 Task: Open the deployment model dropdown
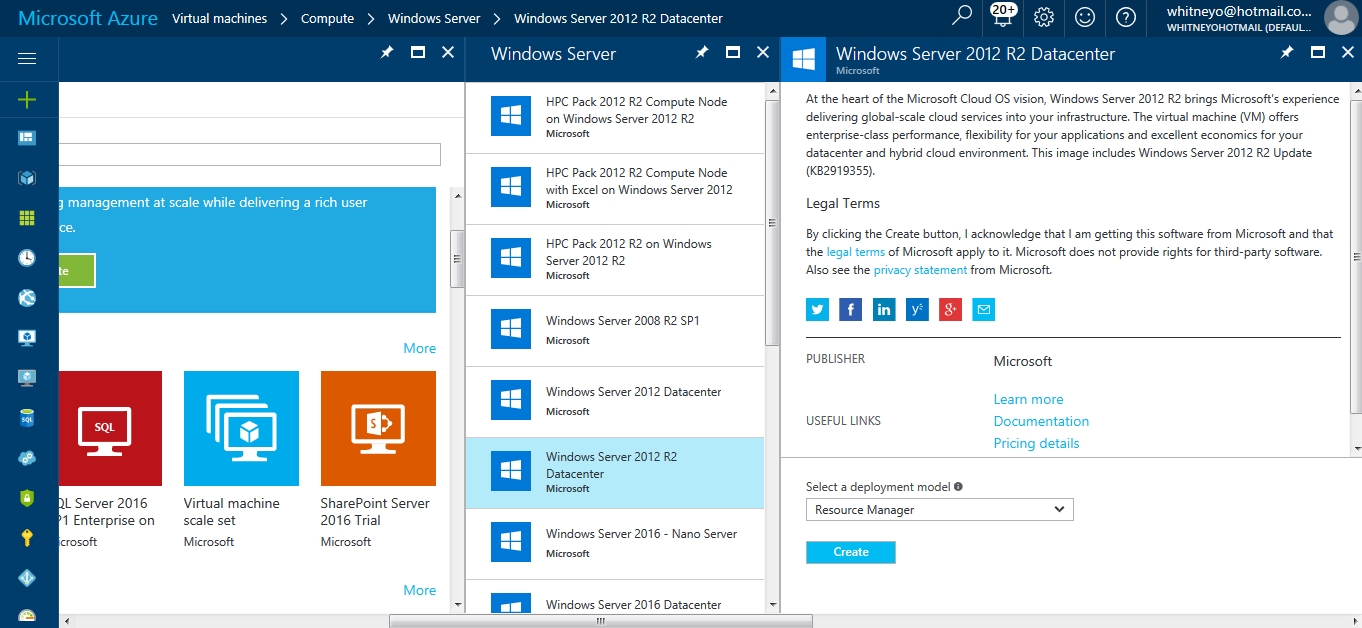click(x=939, y=510)
